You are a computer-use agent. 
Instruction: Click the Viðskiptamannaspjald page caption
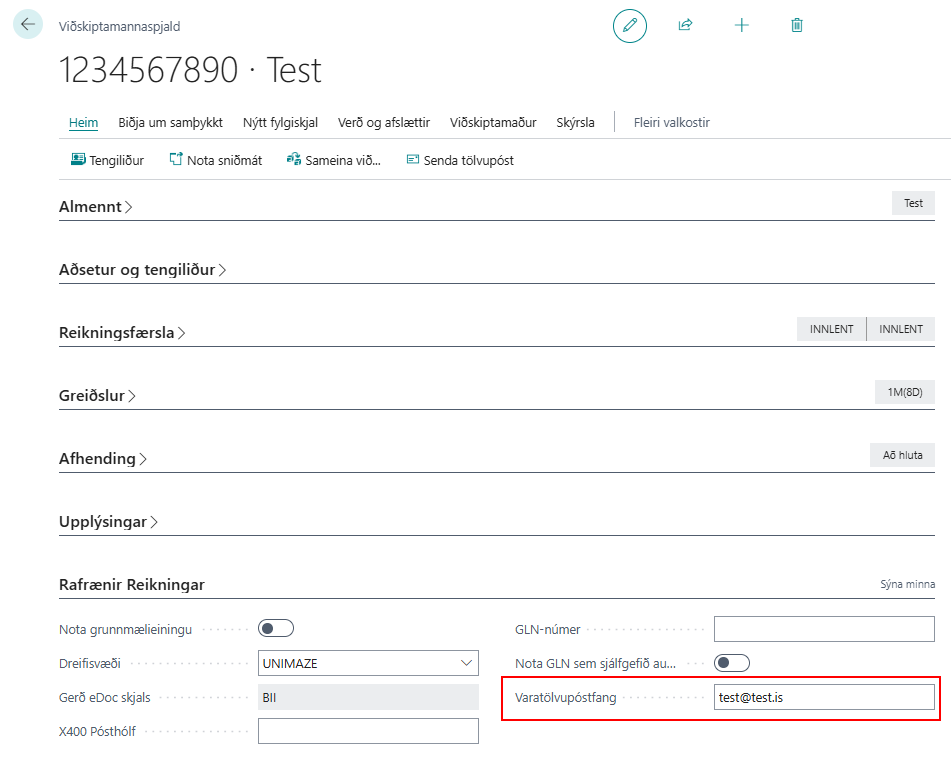click(119, 27)
